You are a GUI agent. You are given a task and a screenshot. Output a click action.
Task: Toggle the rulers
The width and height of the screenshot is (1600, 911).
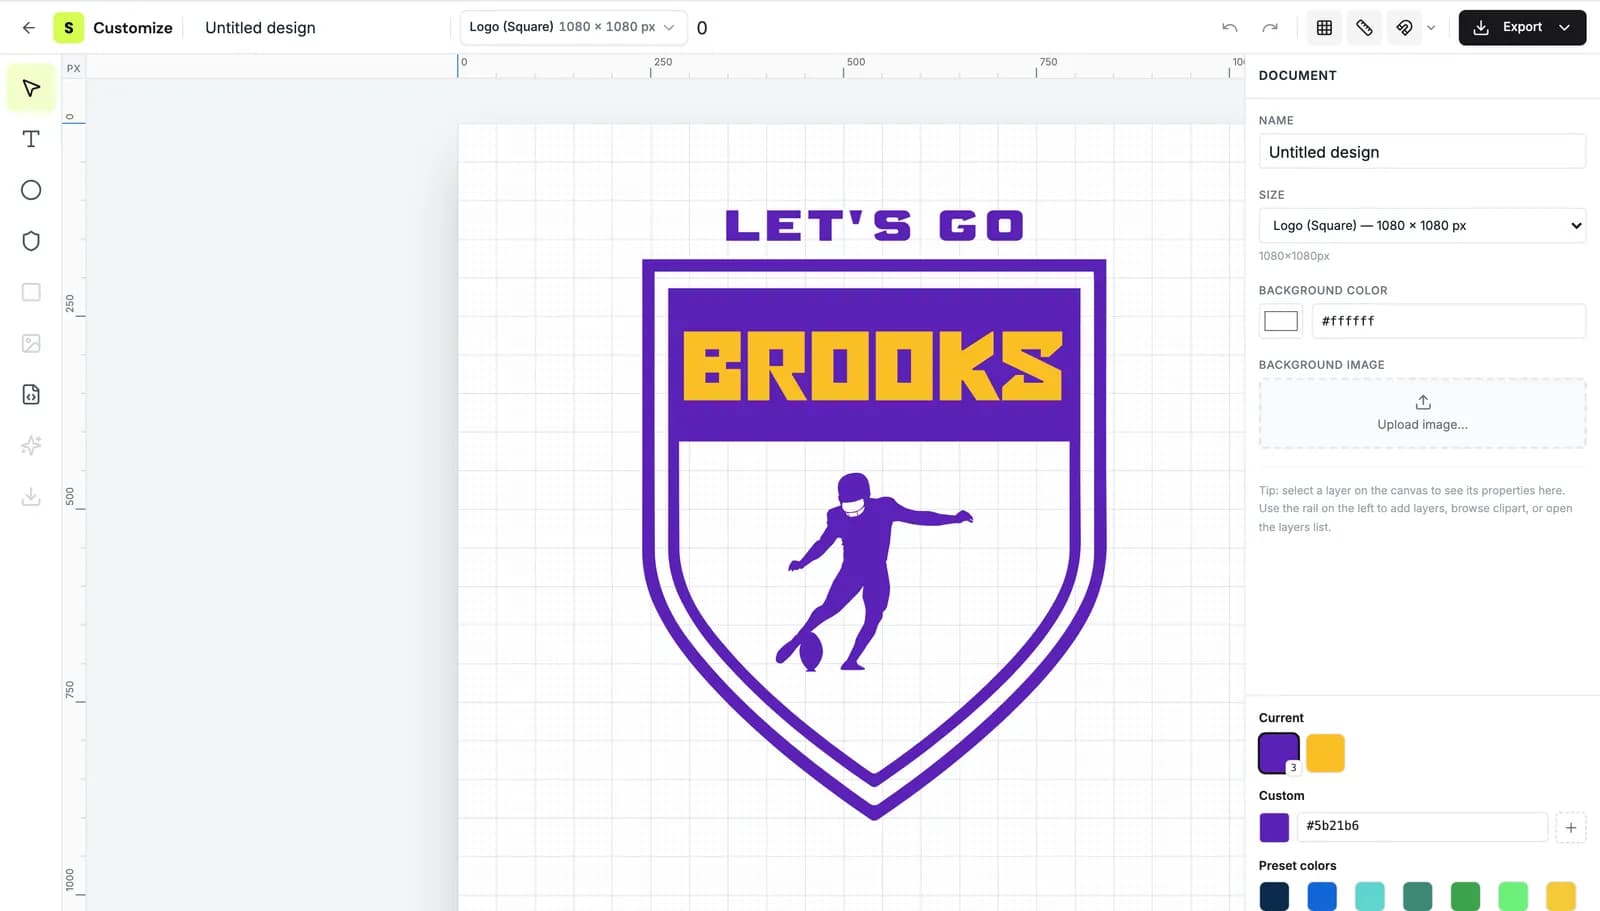pyautogui.click(x=1364, y=28)
